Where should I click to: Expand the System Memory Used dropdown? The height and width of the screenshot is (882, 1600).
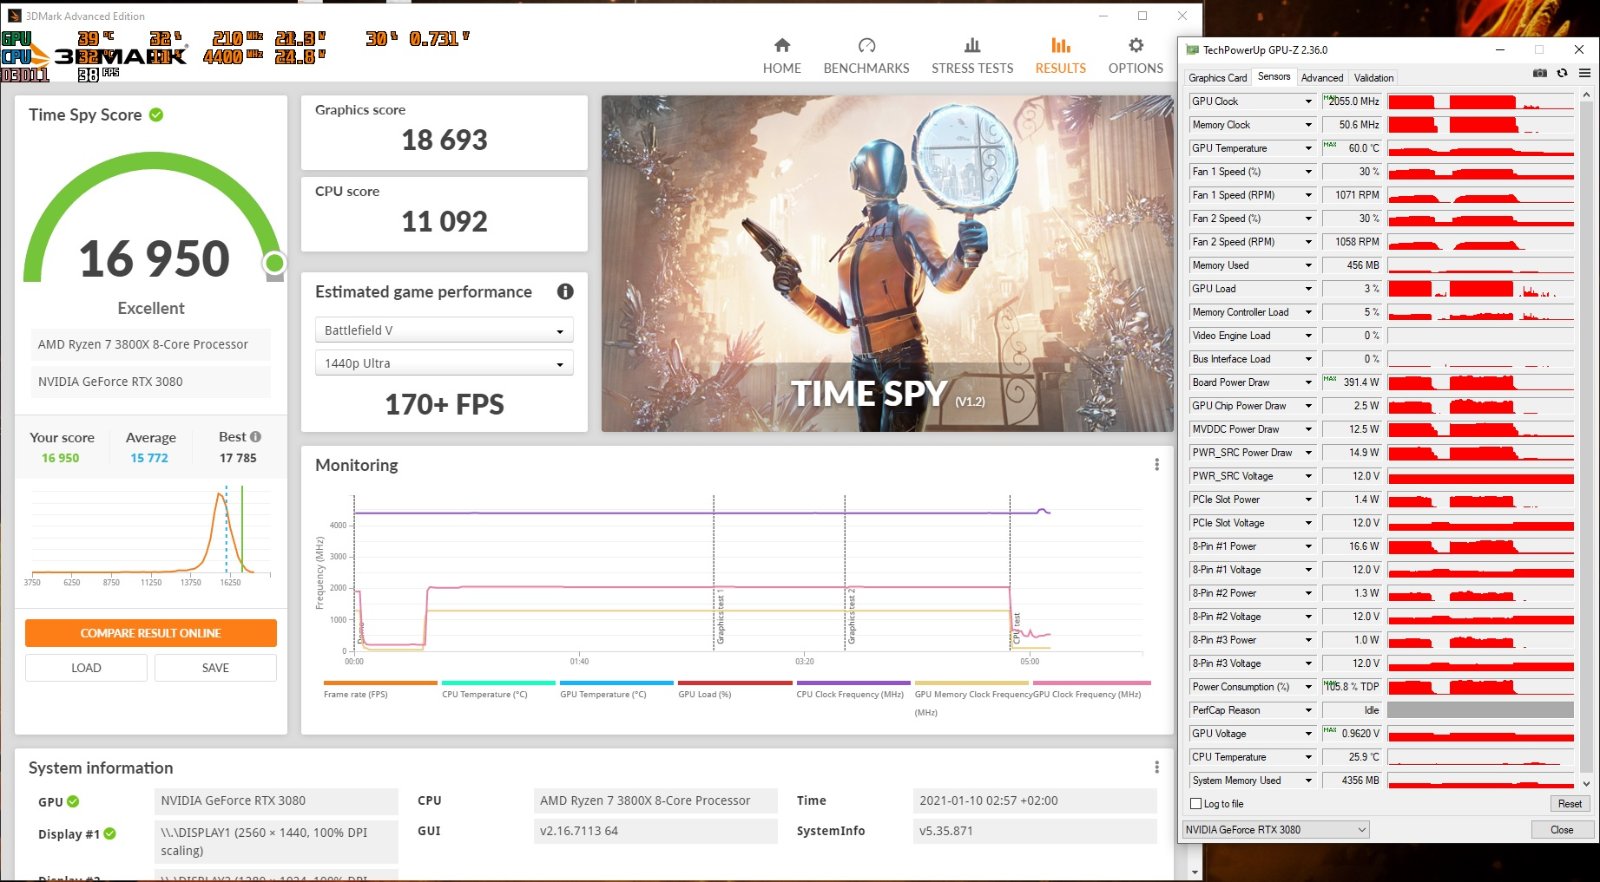click(x=1308, y=780)
